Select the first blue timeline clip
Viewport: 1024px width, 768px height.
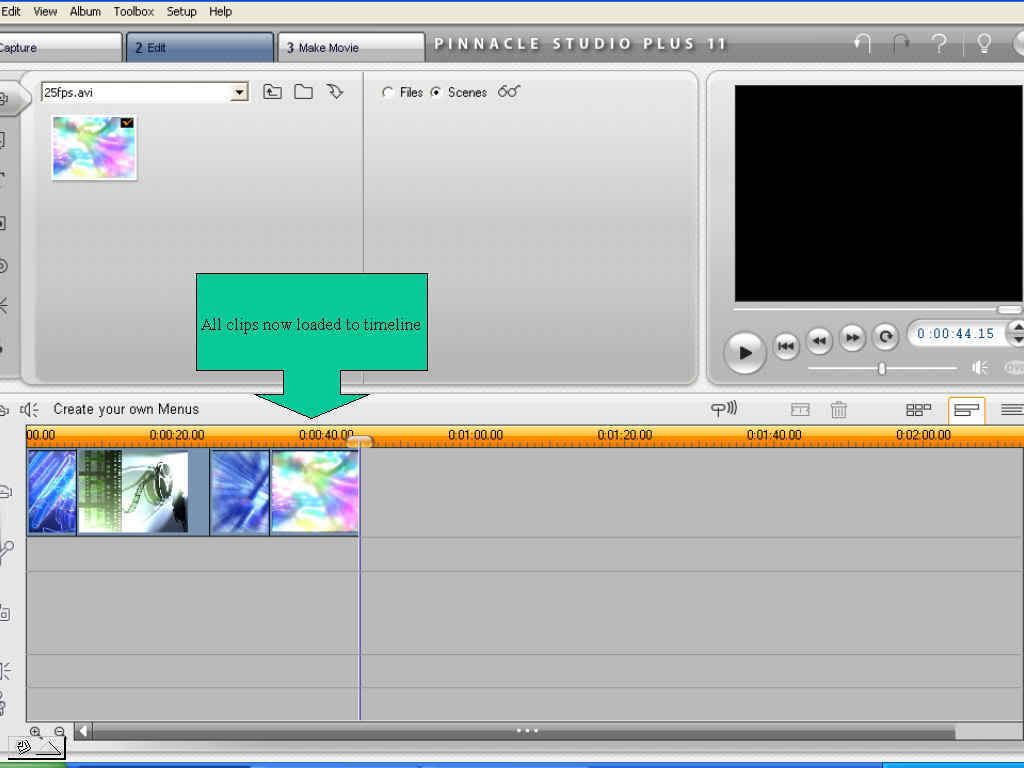(x=52, y=492)
